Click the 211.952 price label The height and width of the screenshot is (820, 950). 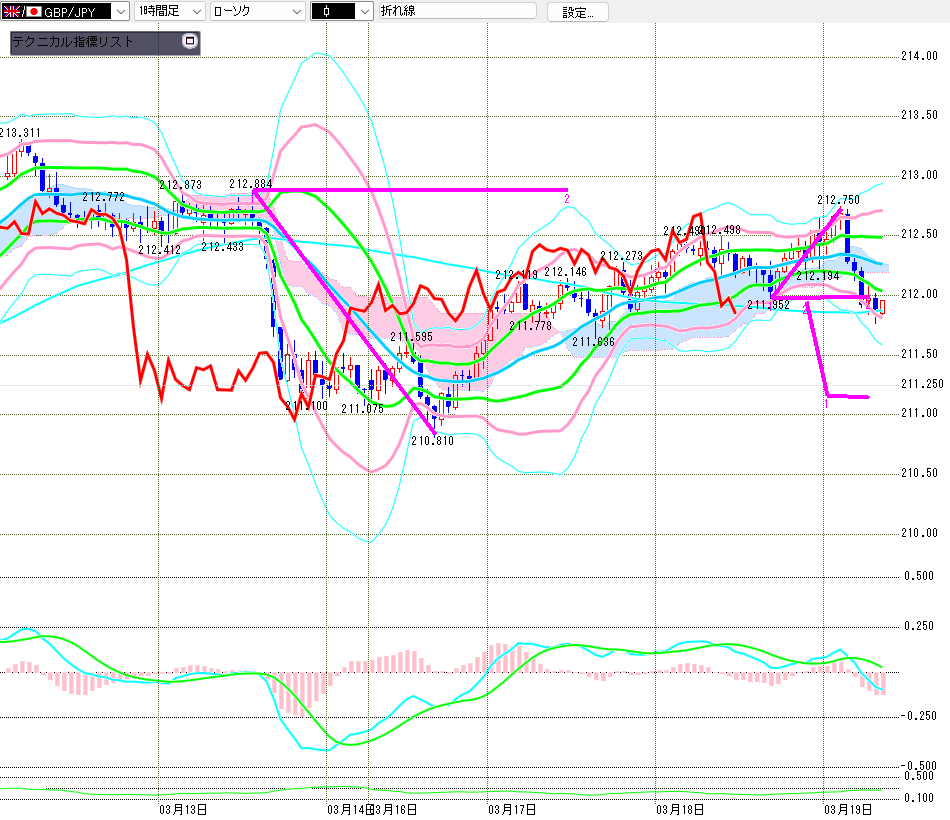tap(768, 305)
